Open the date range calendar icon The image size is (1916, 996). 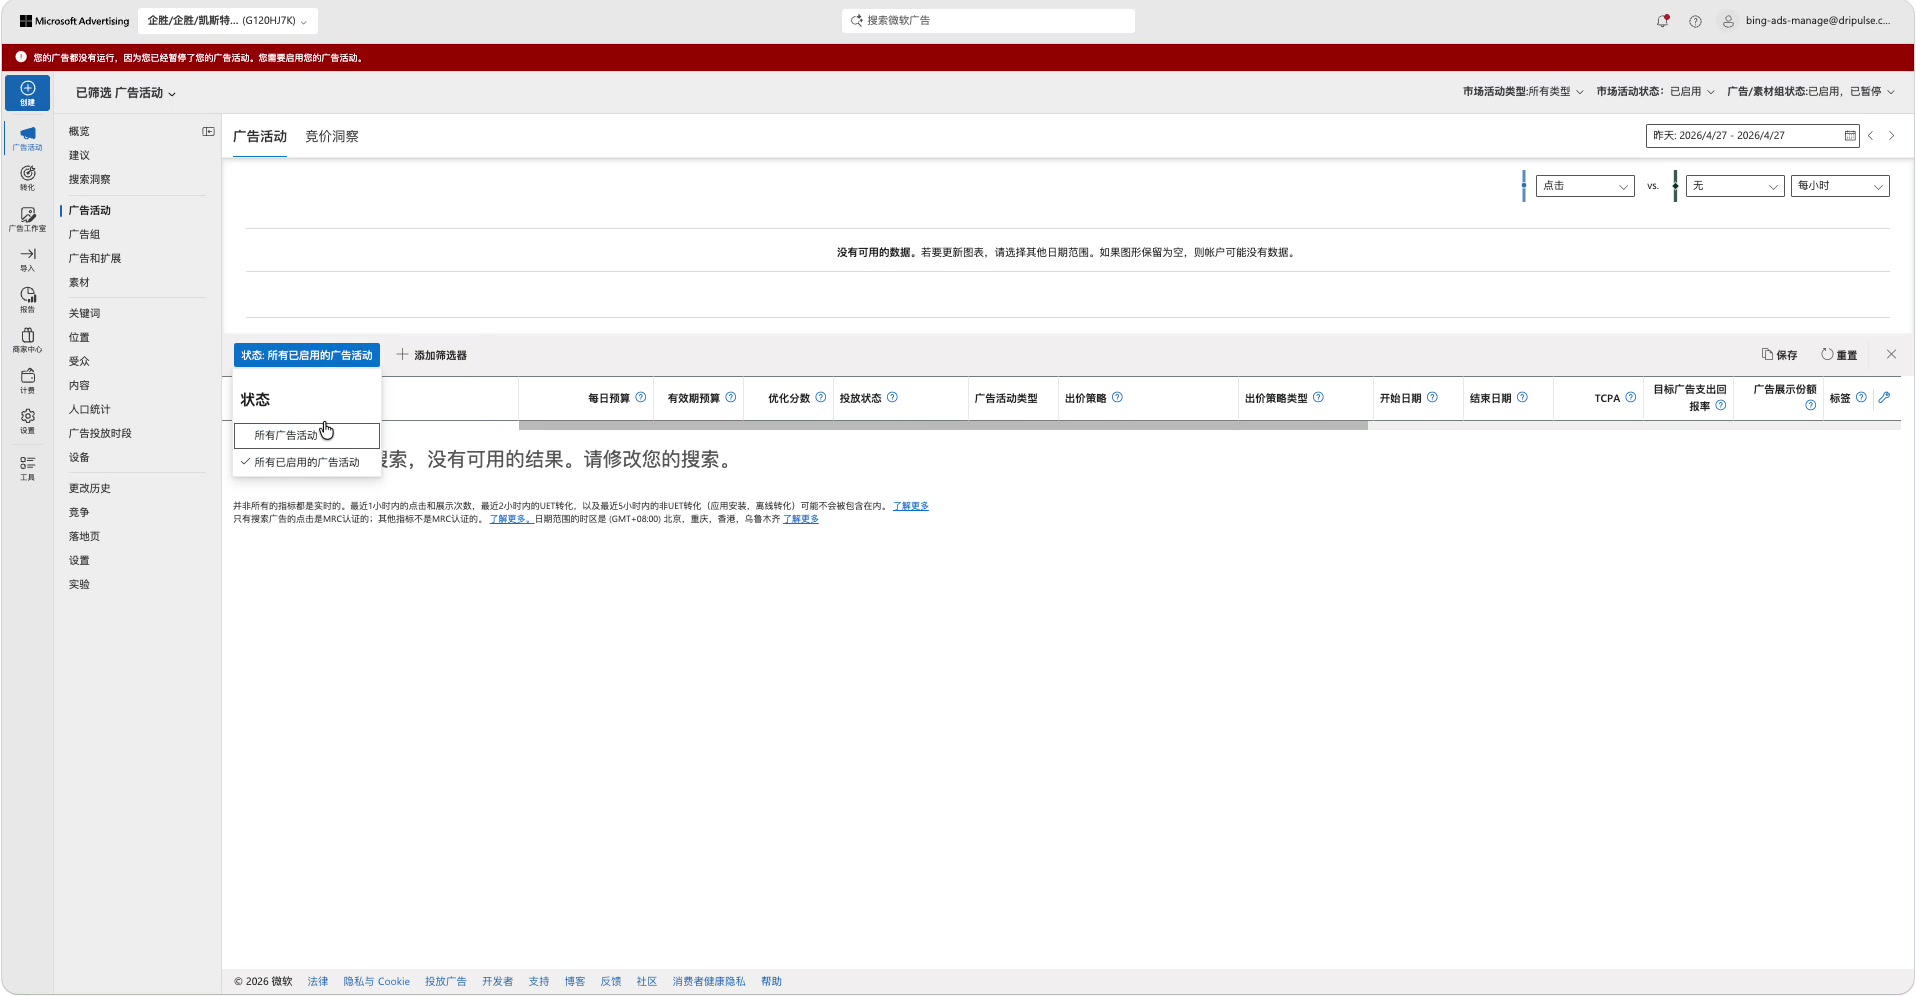point(1850,135)
